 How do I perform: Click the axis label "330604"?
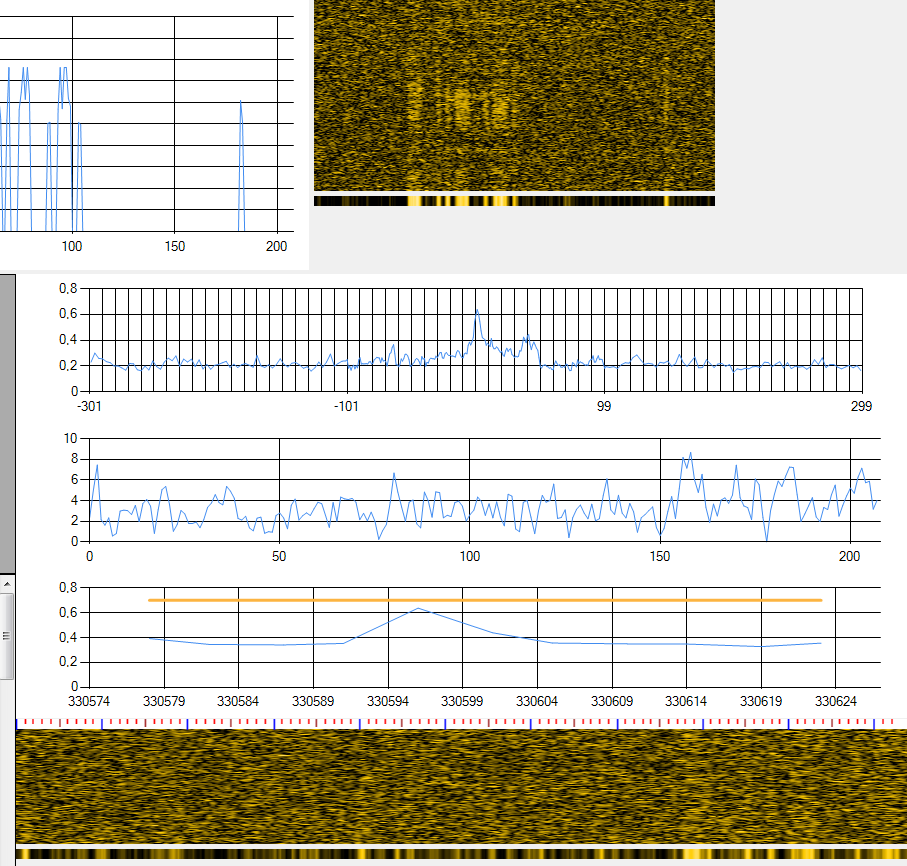537,701
